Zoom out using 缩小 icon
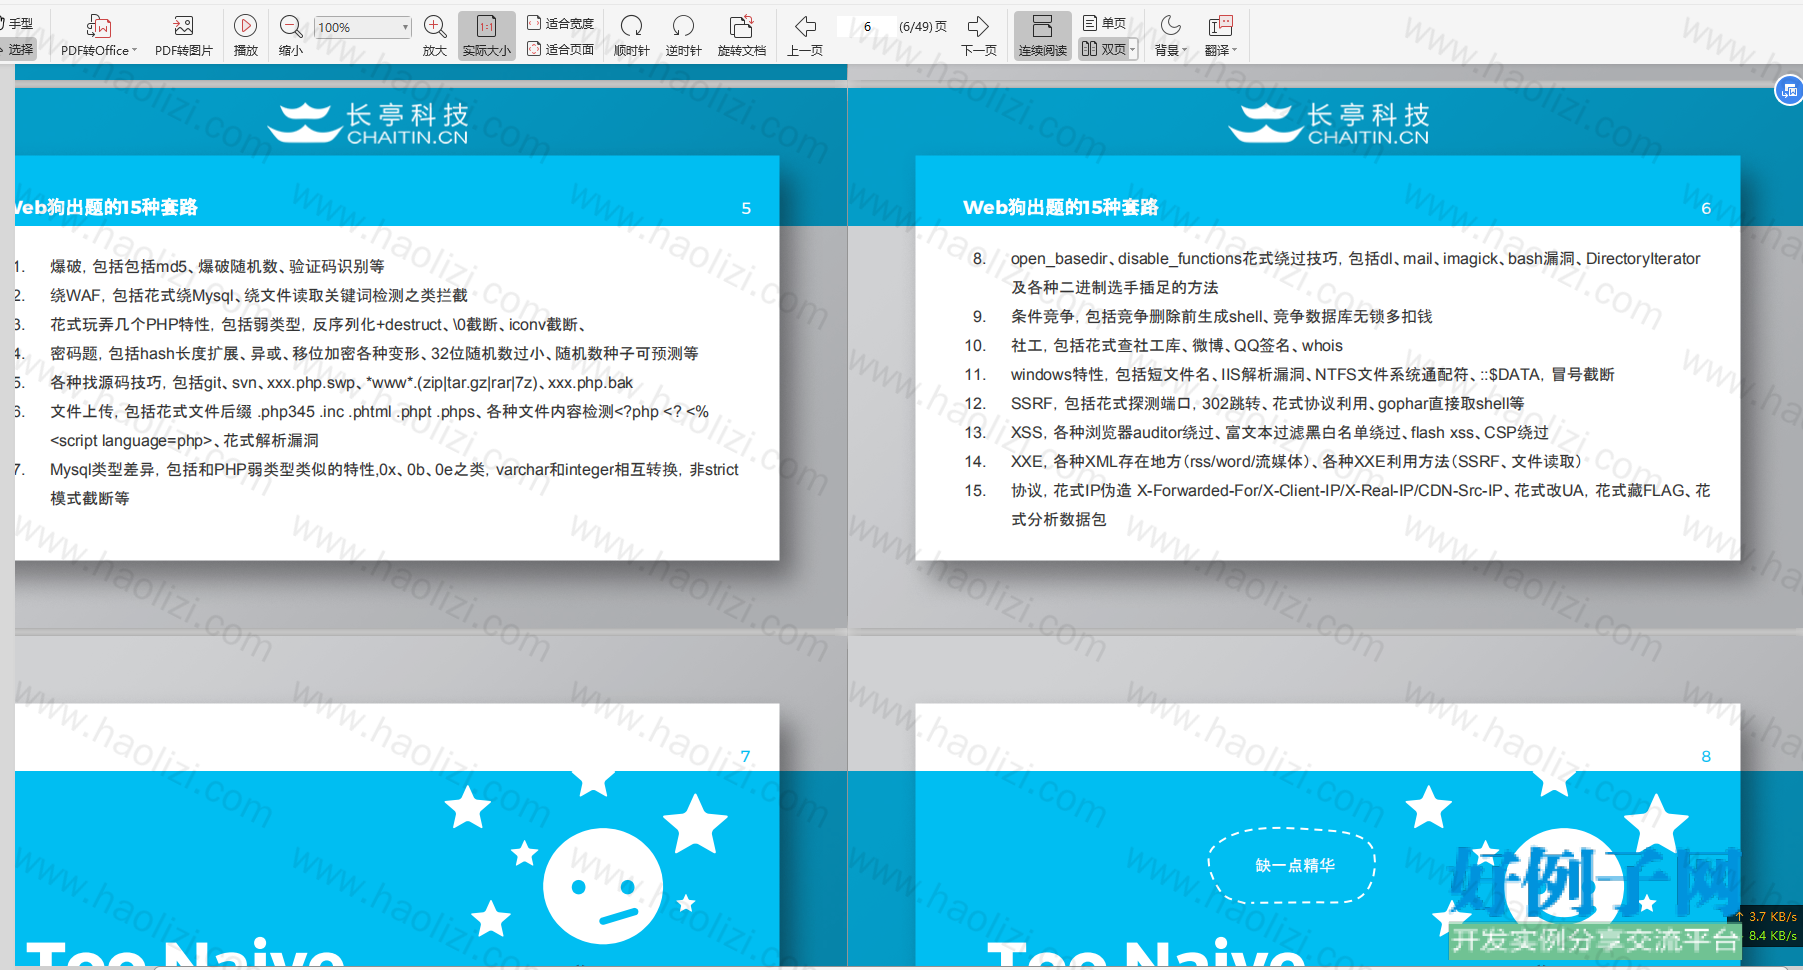Screen dimensions: 1803x970 (x=291, y=36)
